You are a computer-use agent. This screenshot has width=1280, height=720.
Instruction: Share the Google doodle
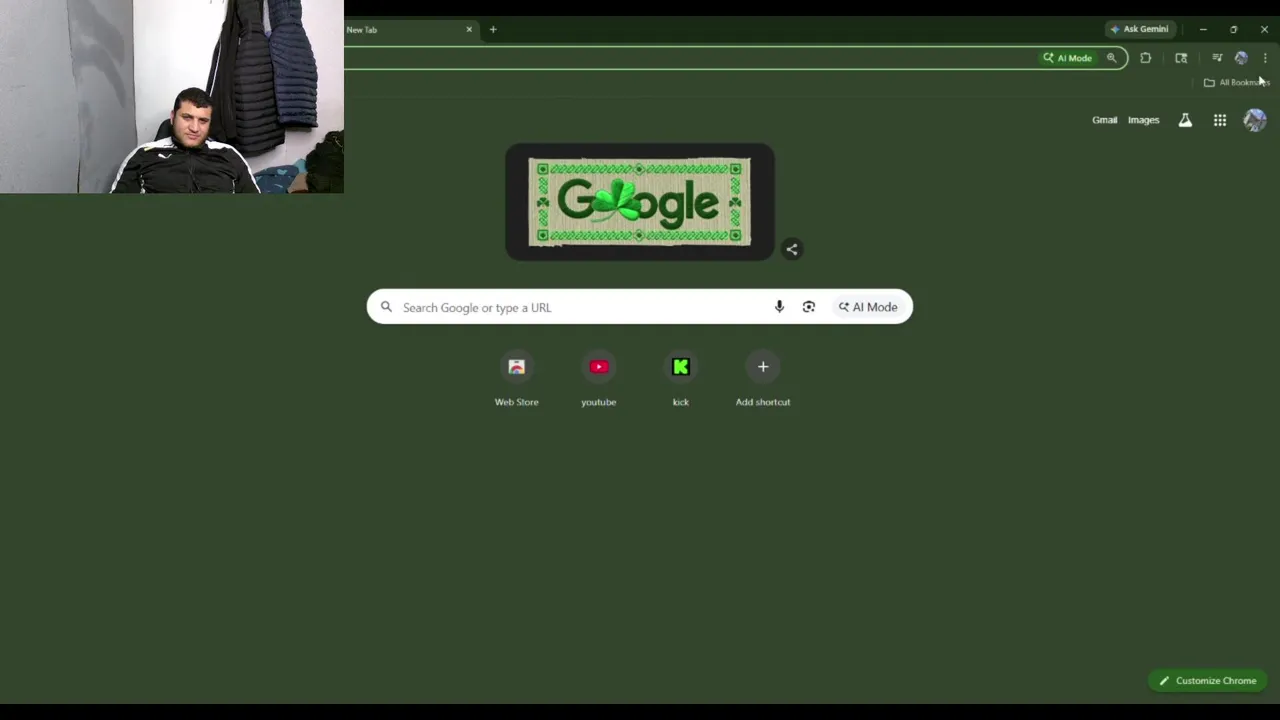click(x=792, y=249)
